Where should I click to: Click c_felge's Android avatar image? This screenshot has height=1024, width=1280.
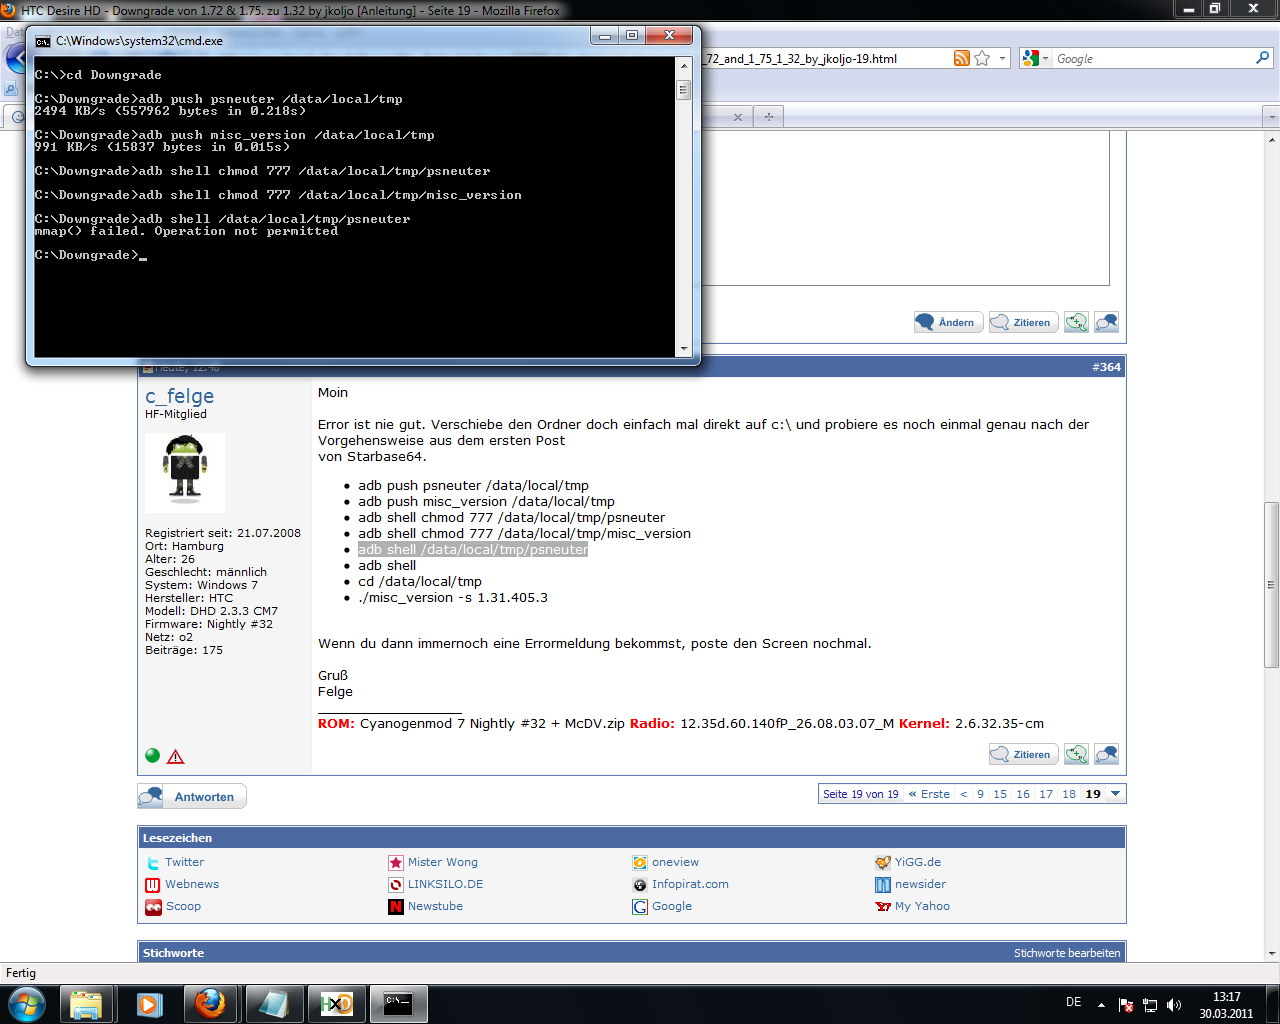185,472
